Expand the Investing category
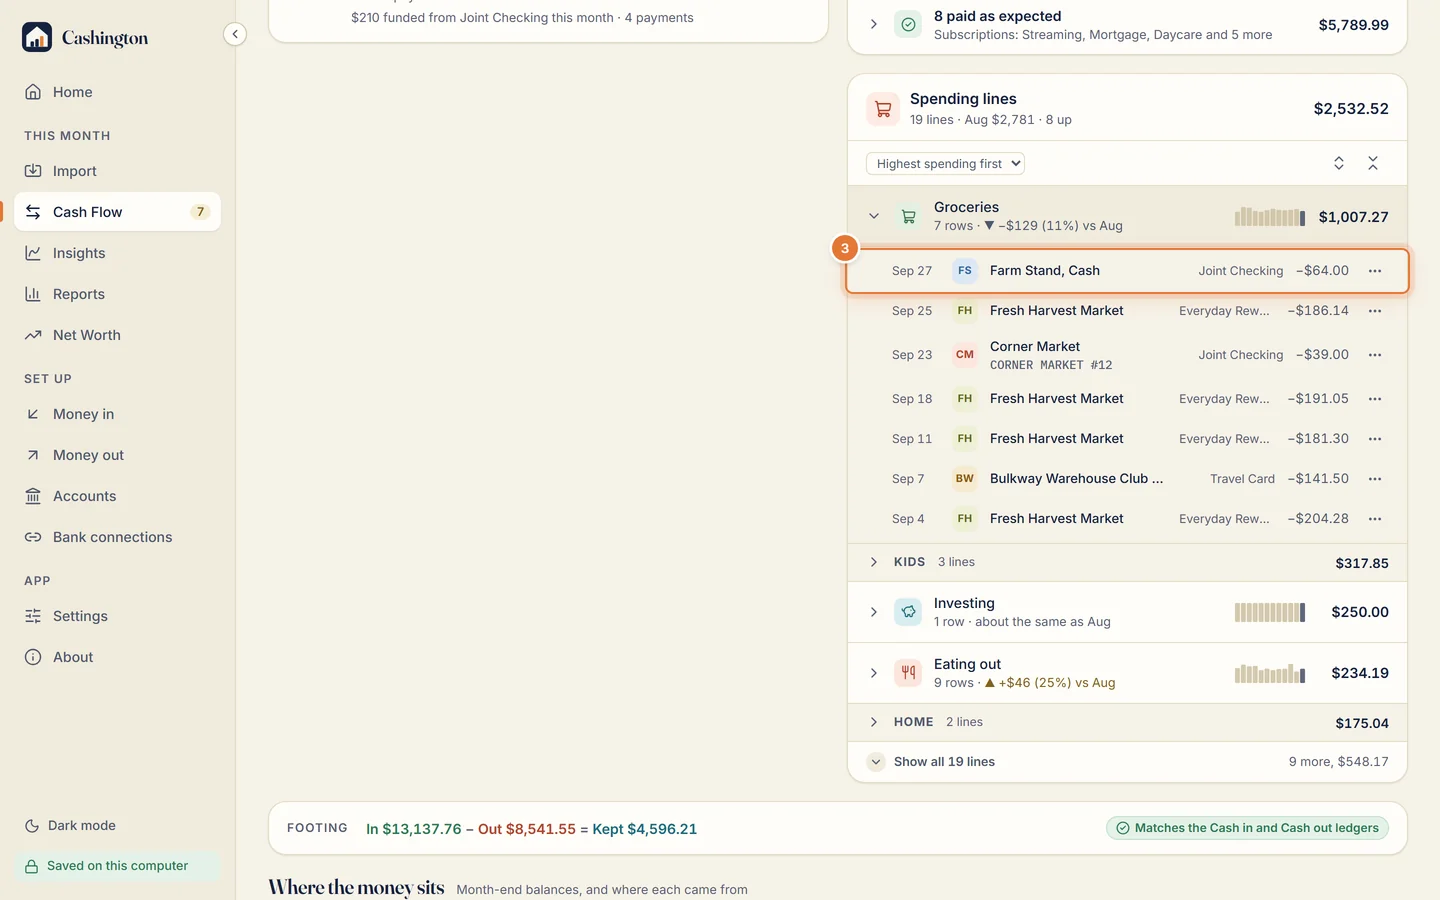Viewport: 1440px width, 900px height. coord(874,612)
